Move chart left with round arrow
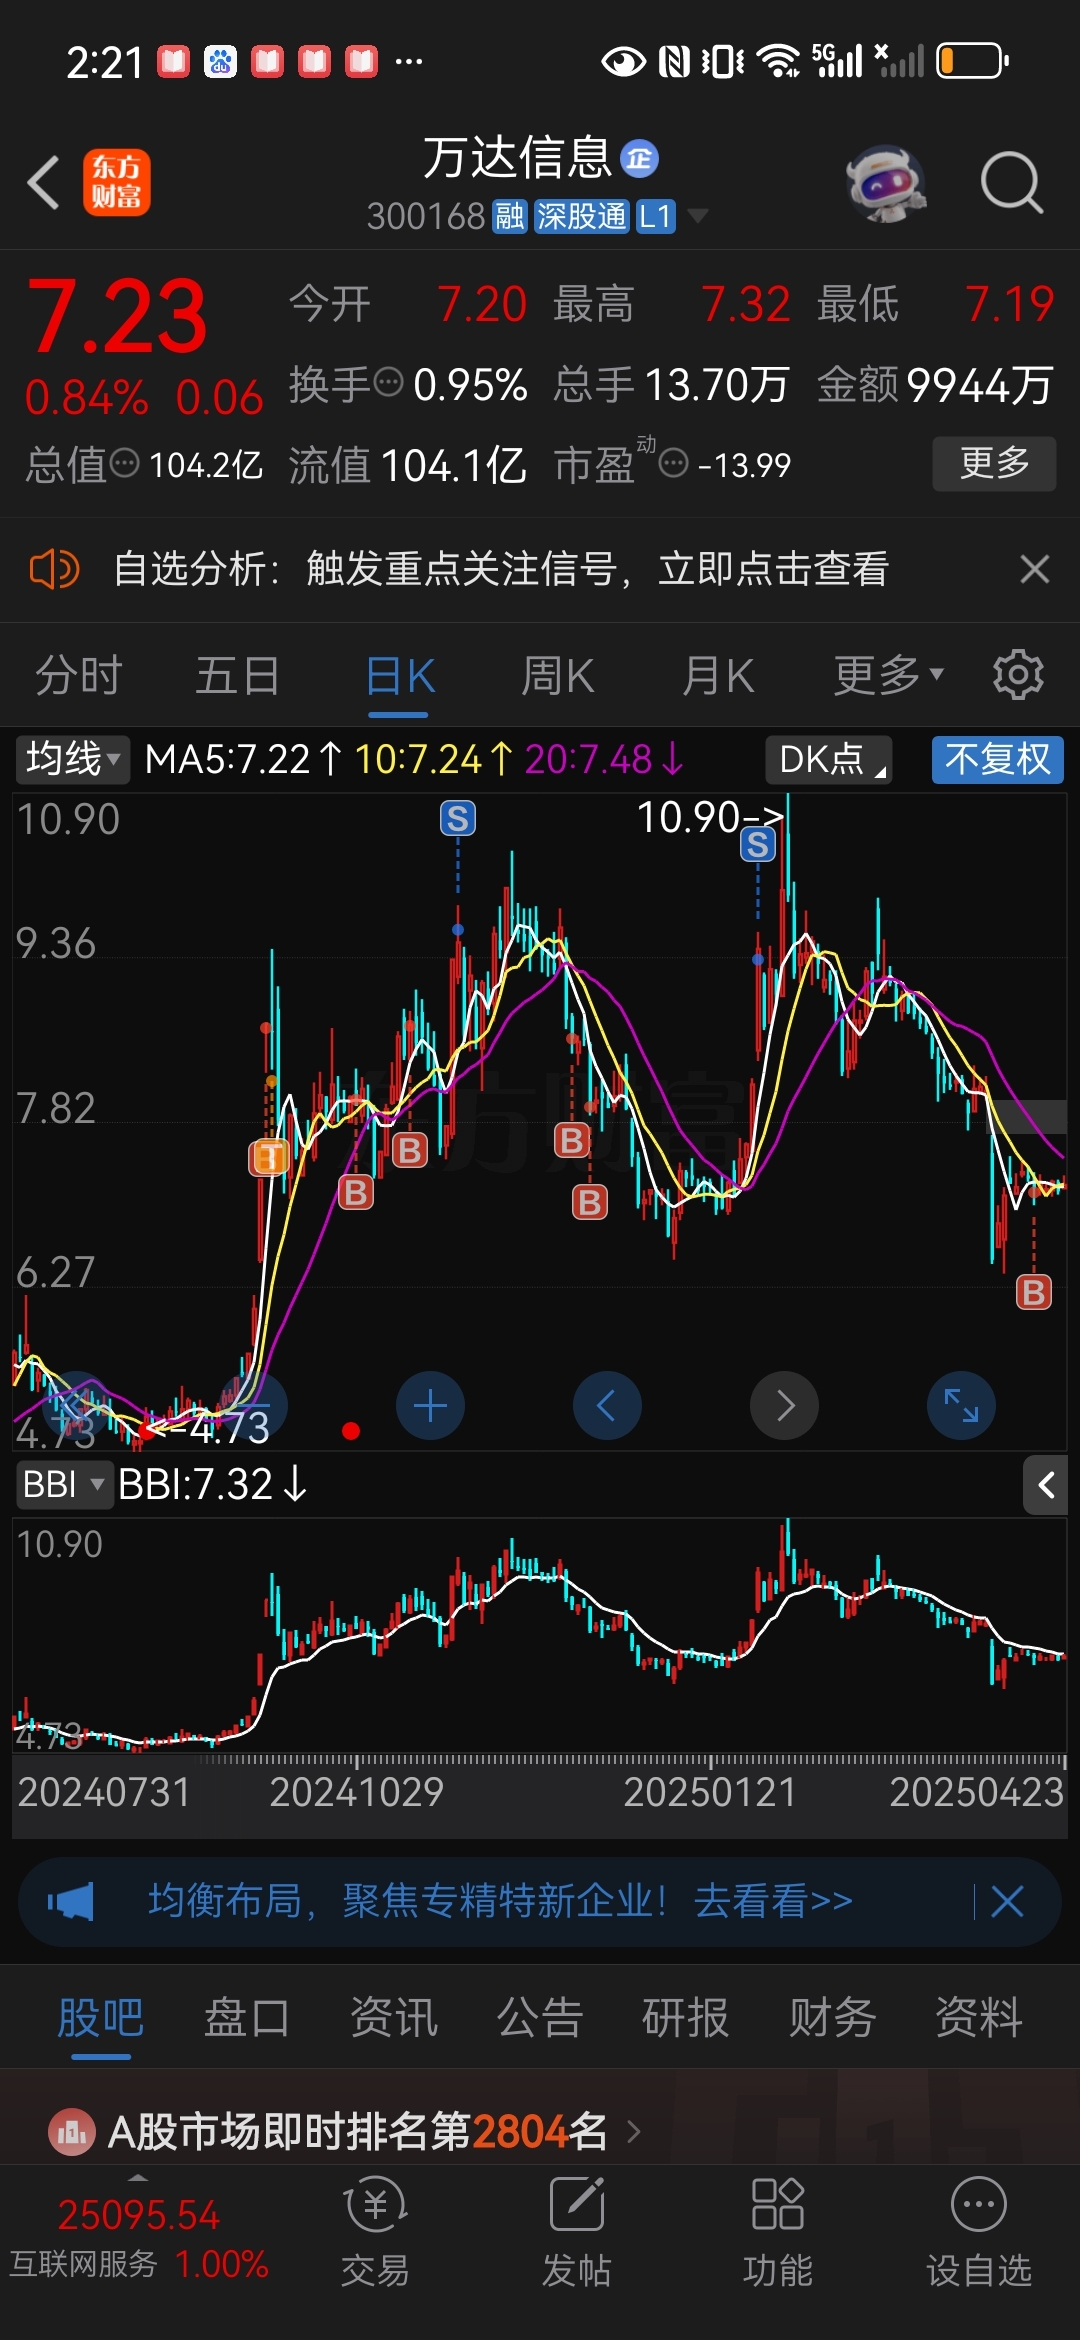 coord(607,1405)
